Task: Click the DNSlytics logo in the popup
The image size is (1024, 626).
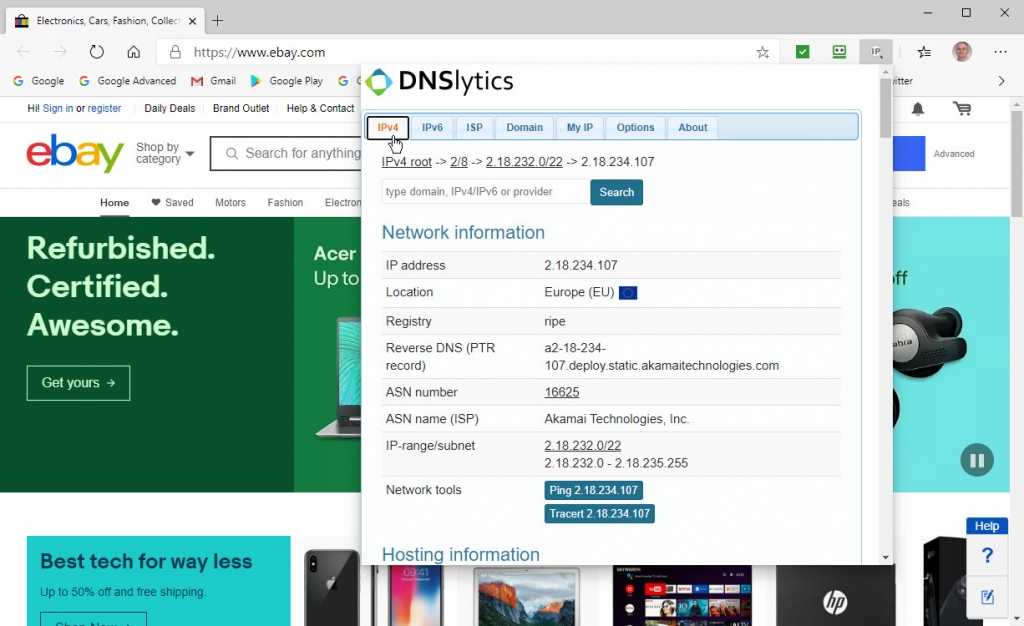Action: coord(438,82)
